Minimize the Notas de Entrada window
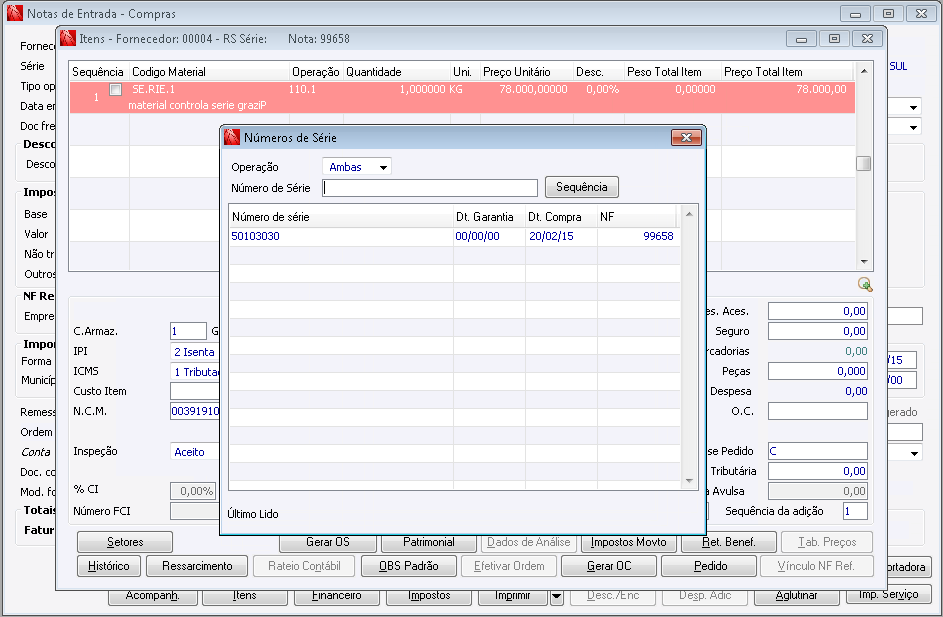Image resolution: width=943 pixels, height=617 pixels. point(855,13)
